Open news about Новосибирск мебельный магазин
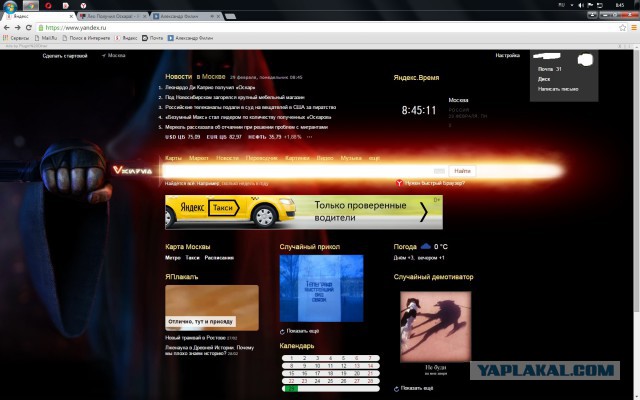 pyautogui.click(x=235, y=97)
